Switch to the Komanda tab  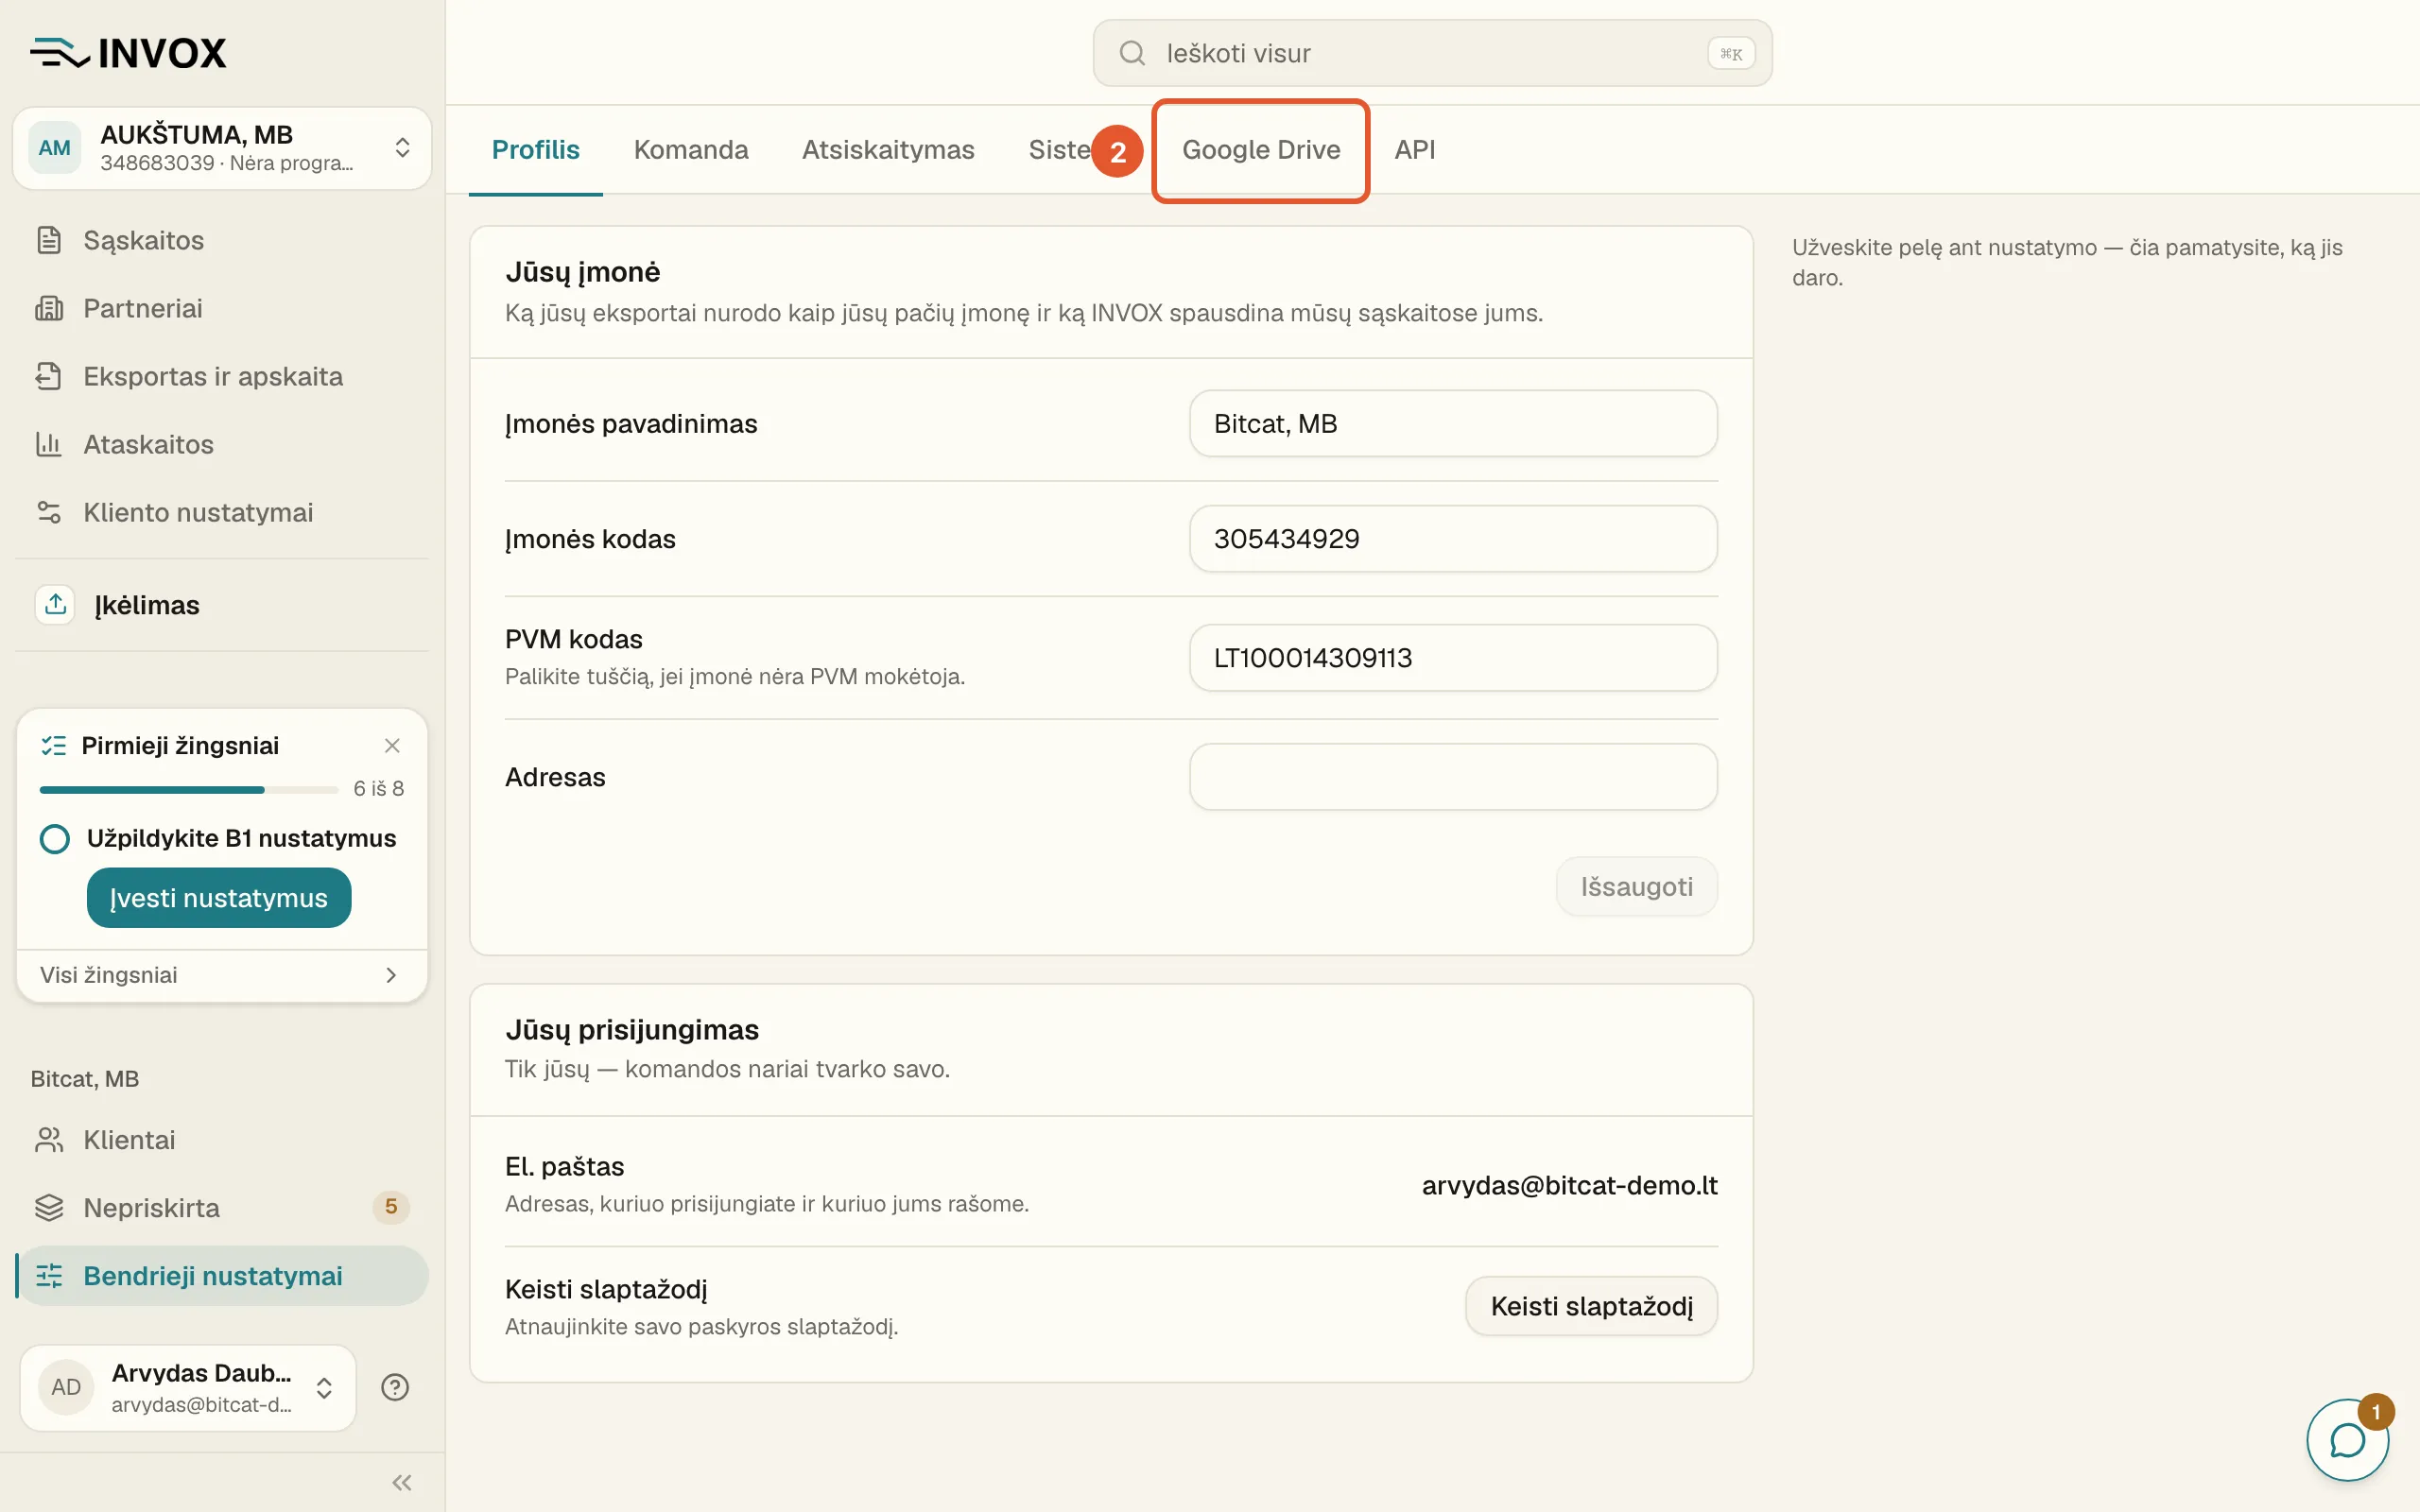(x=691, y=150)
